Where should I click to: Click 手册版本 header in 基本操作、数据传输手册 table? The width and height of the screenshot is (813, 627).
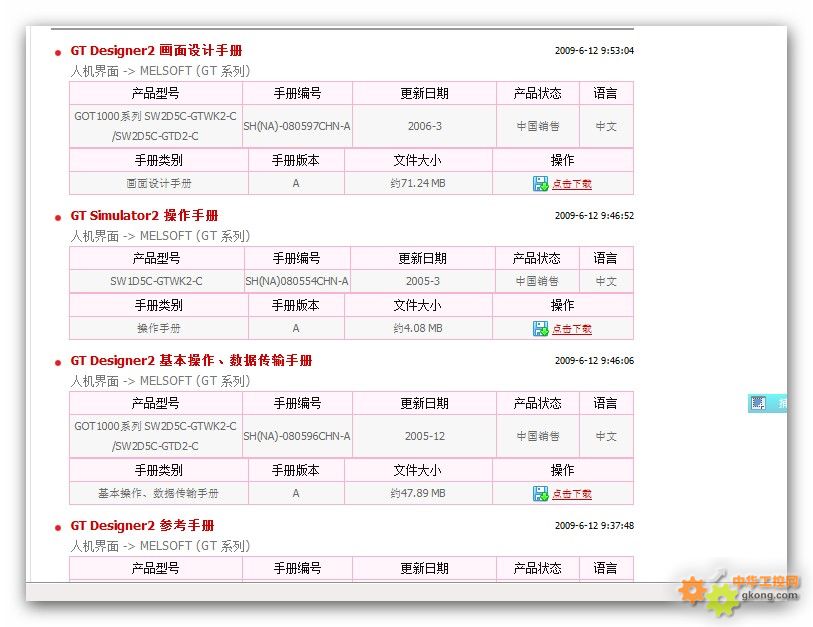coord(296,470)
